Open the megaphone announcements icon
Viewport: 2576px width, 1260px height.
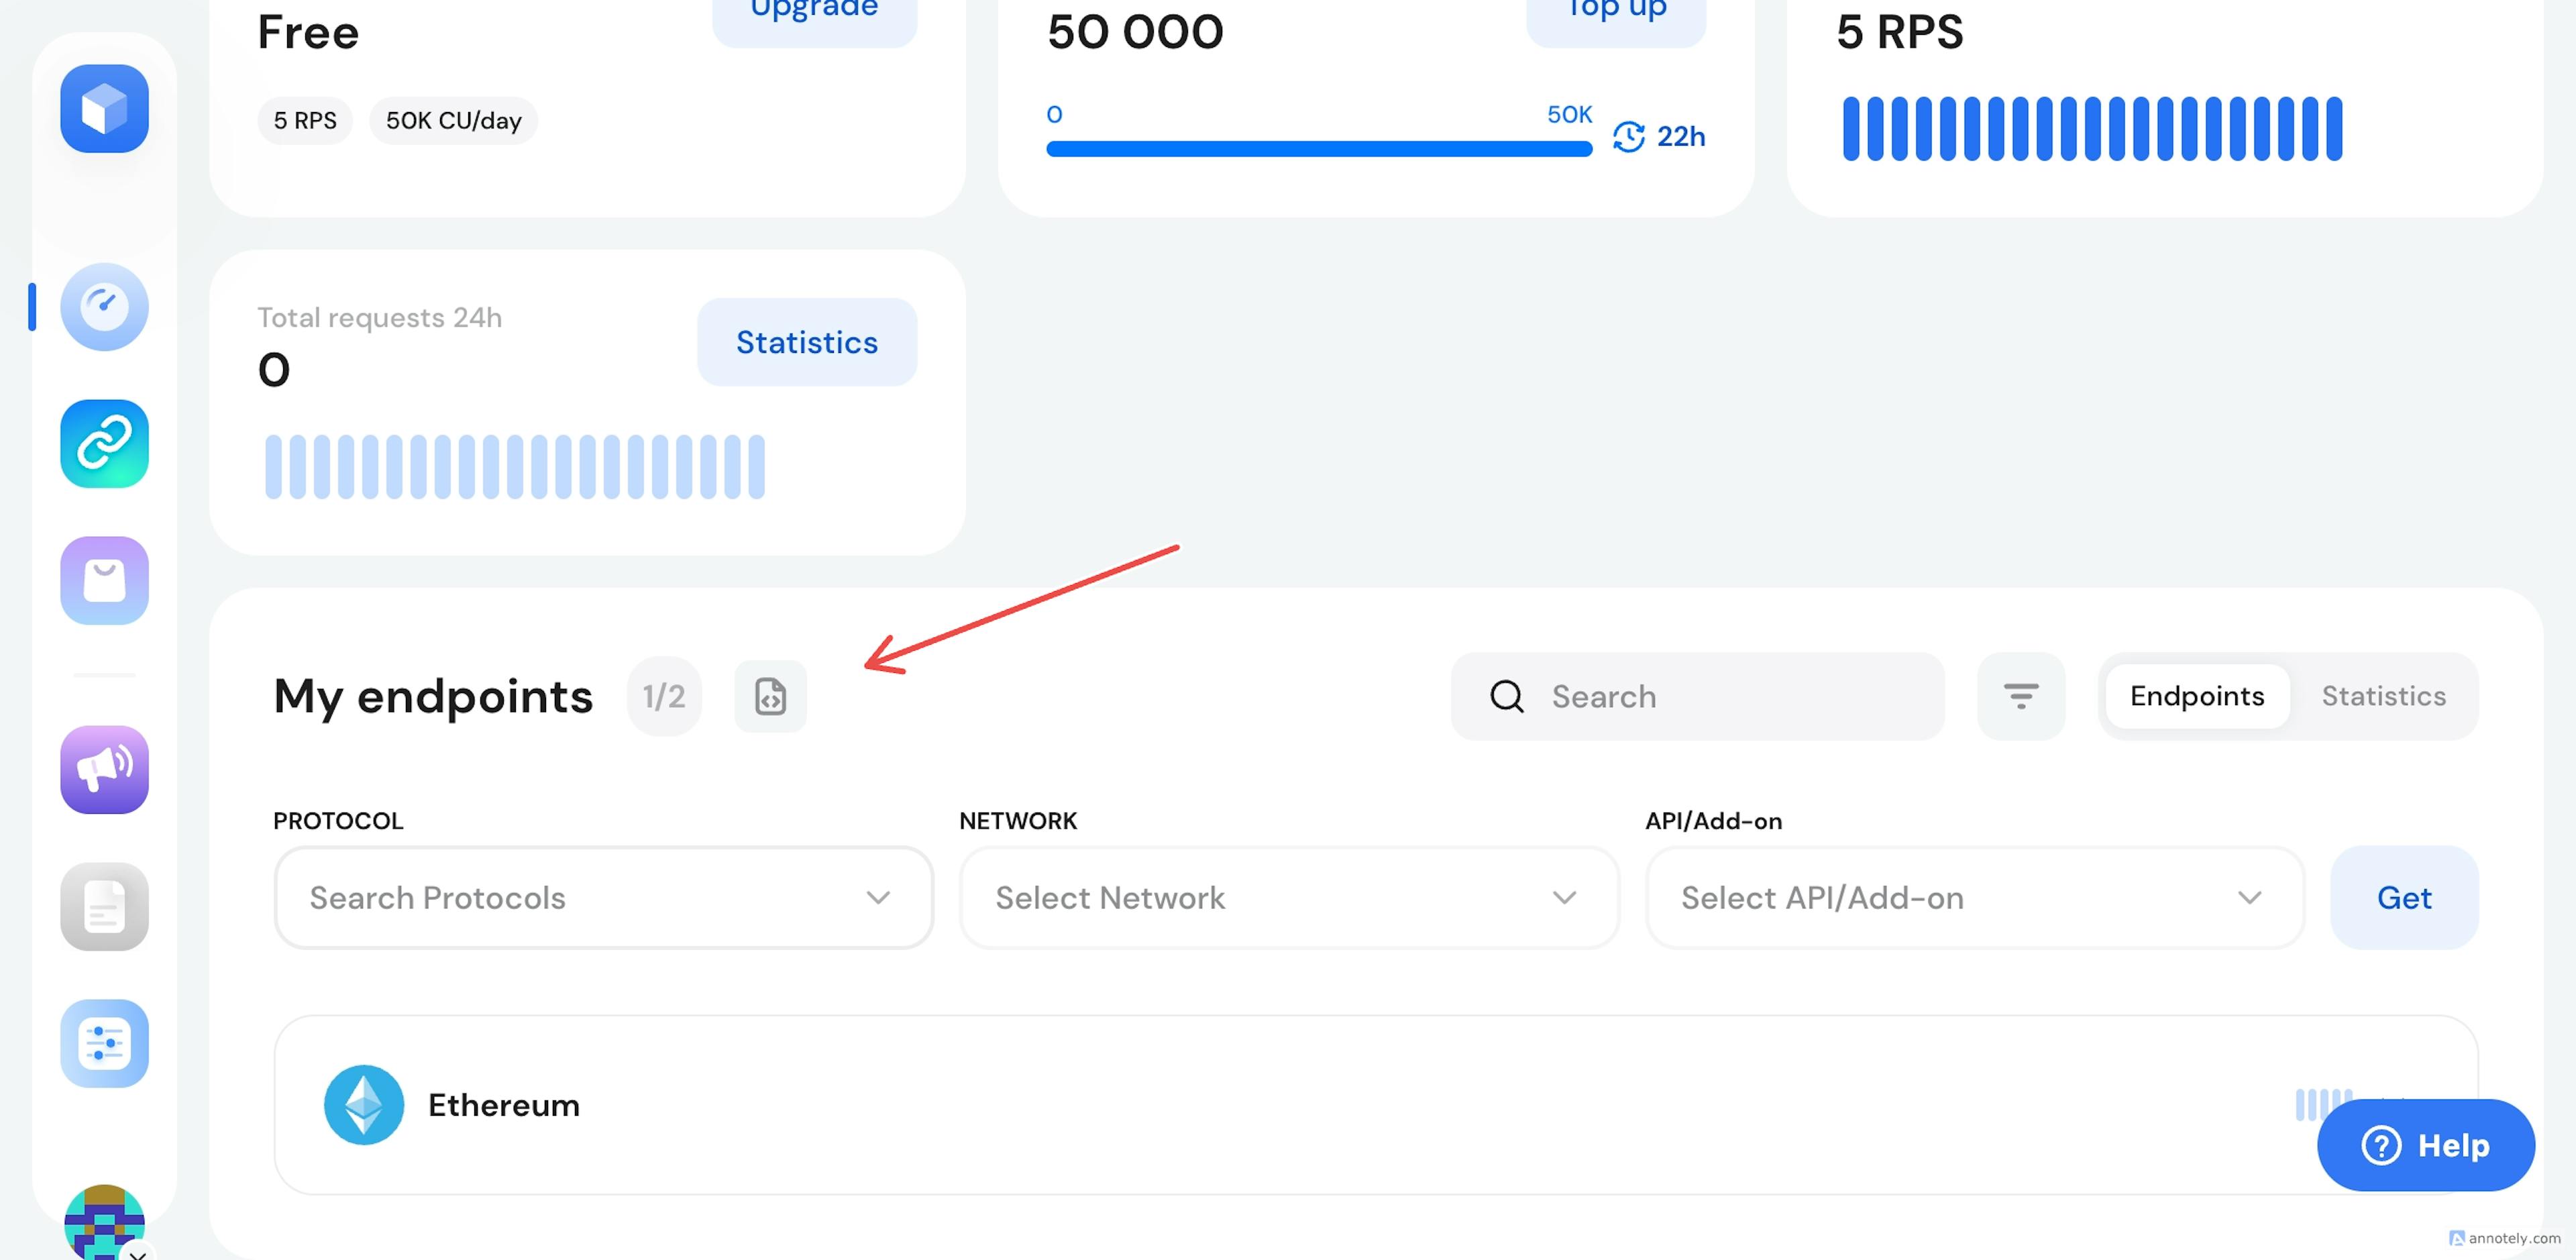pos(104,769)
